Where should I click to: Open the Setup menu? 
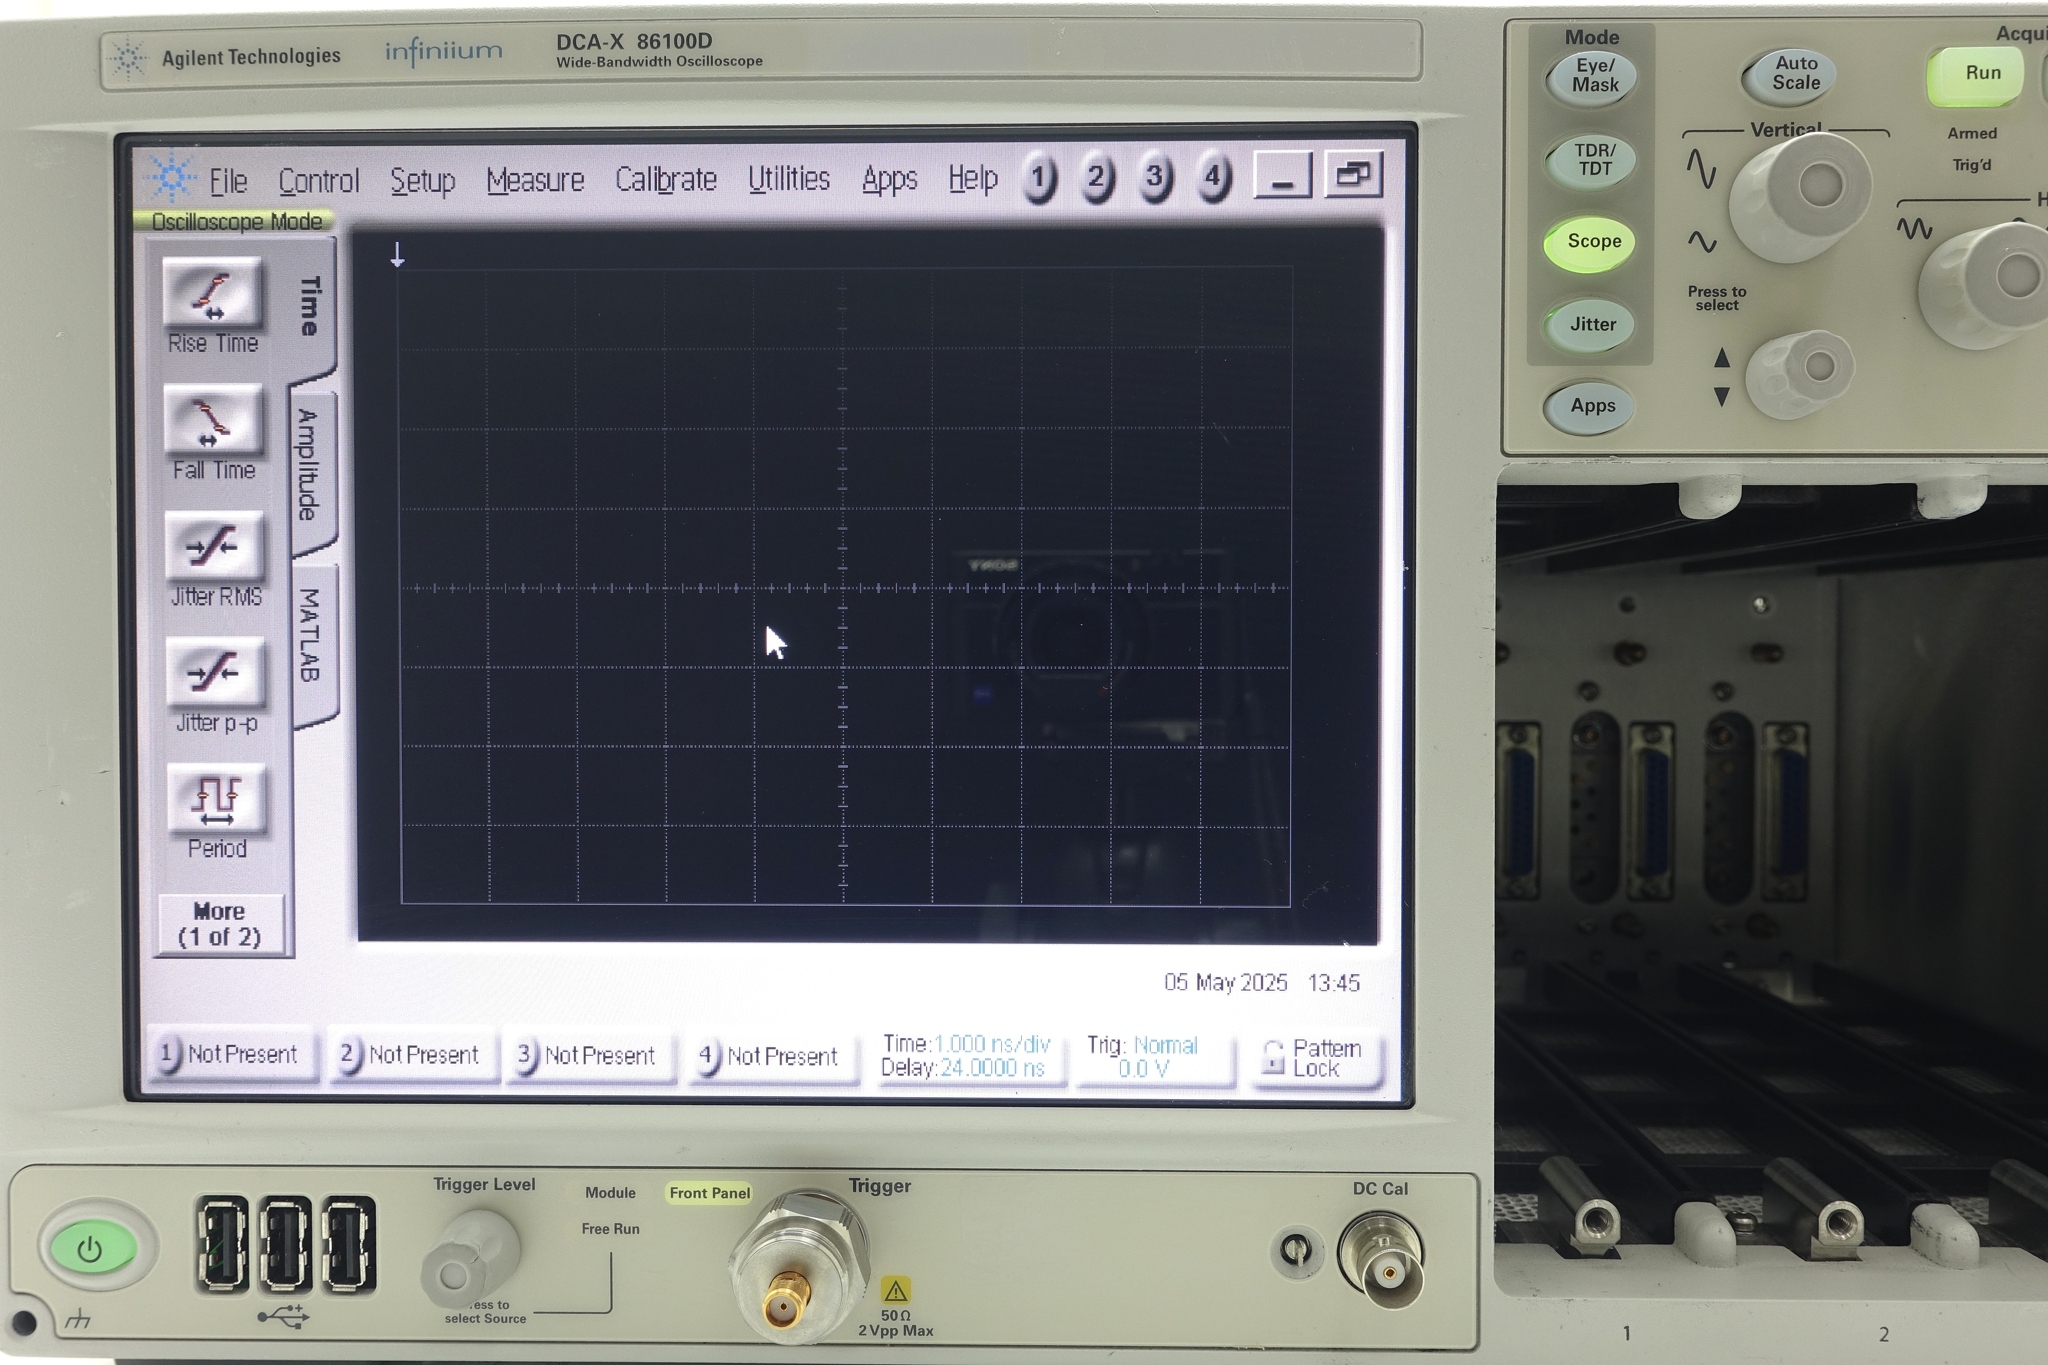423,181
